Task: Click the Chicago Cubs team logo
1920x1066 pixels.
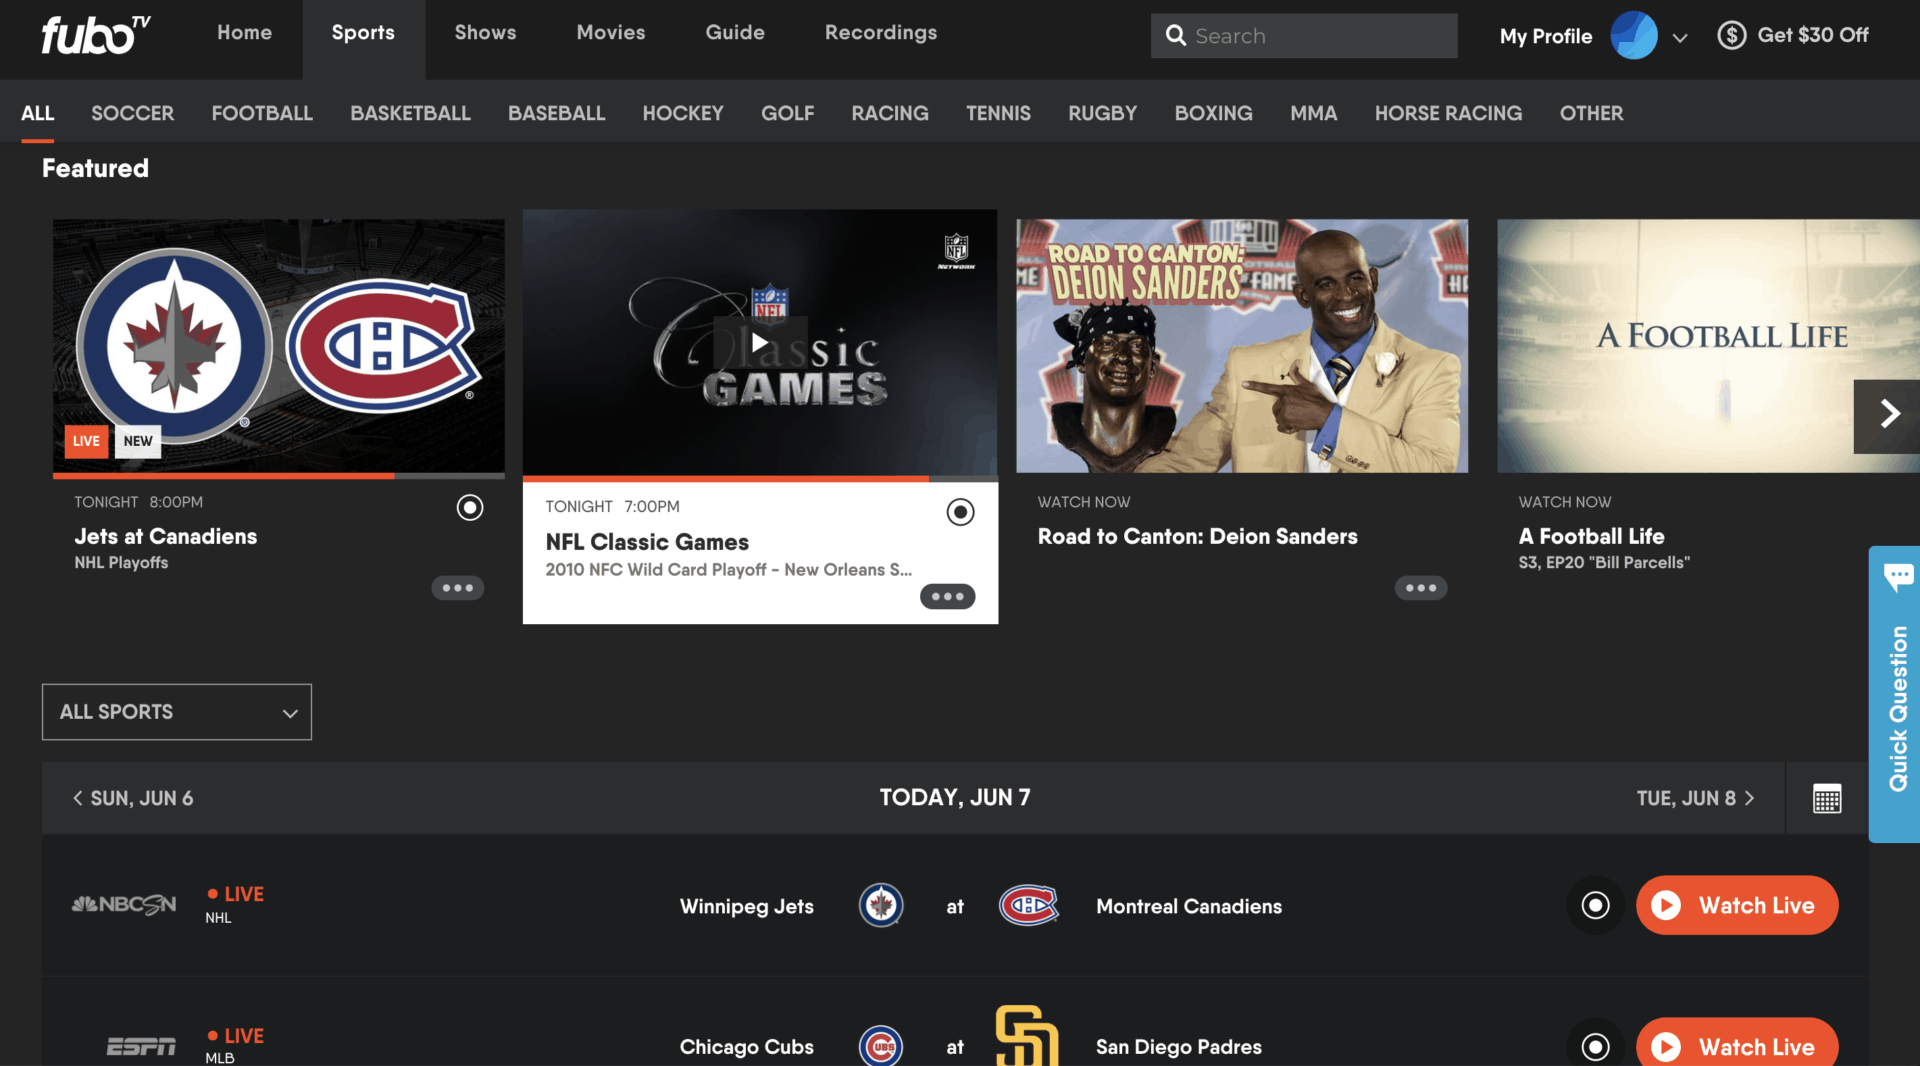Action: pos(881,1046)
